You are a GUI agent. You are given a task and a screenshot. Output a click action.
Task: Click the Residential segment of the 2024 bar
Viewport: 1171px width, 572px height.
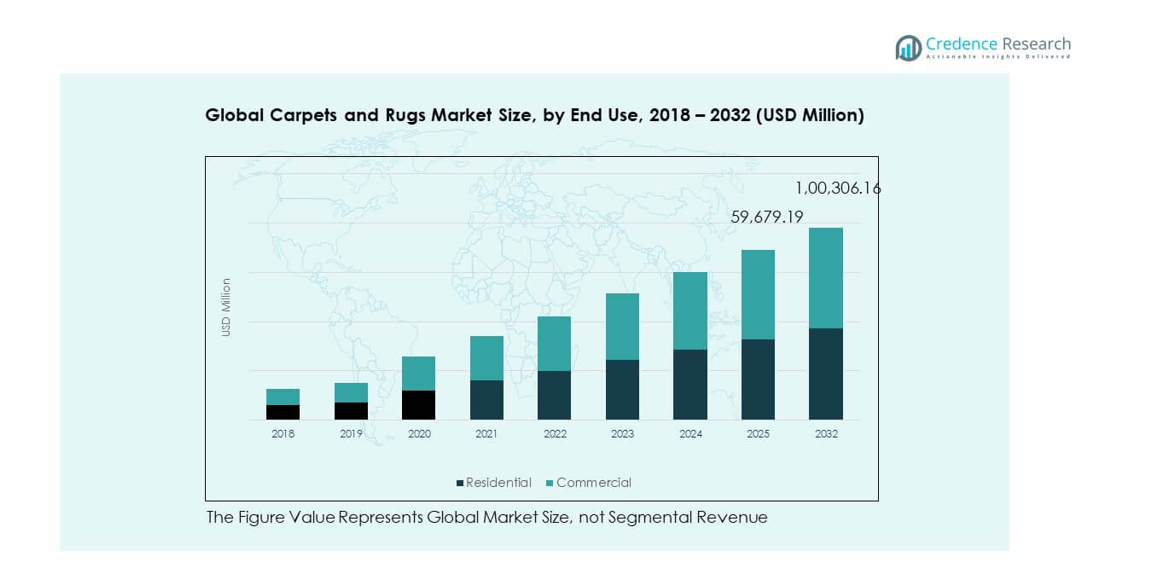[x=690, y=384]
